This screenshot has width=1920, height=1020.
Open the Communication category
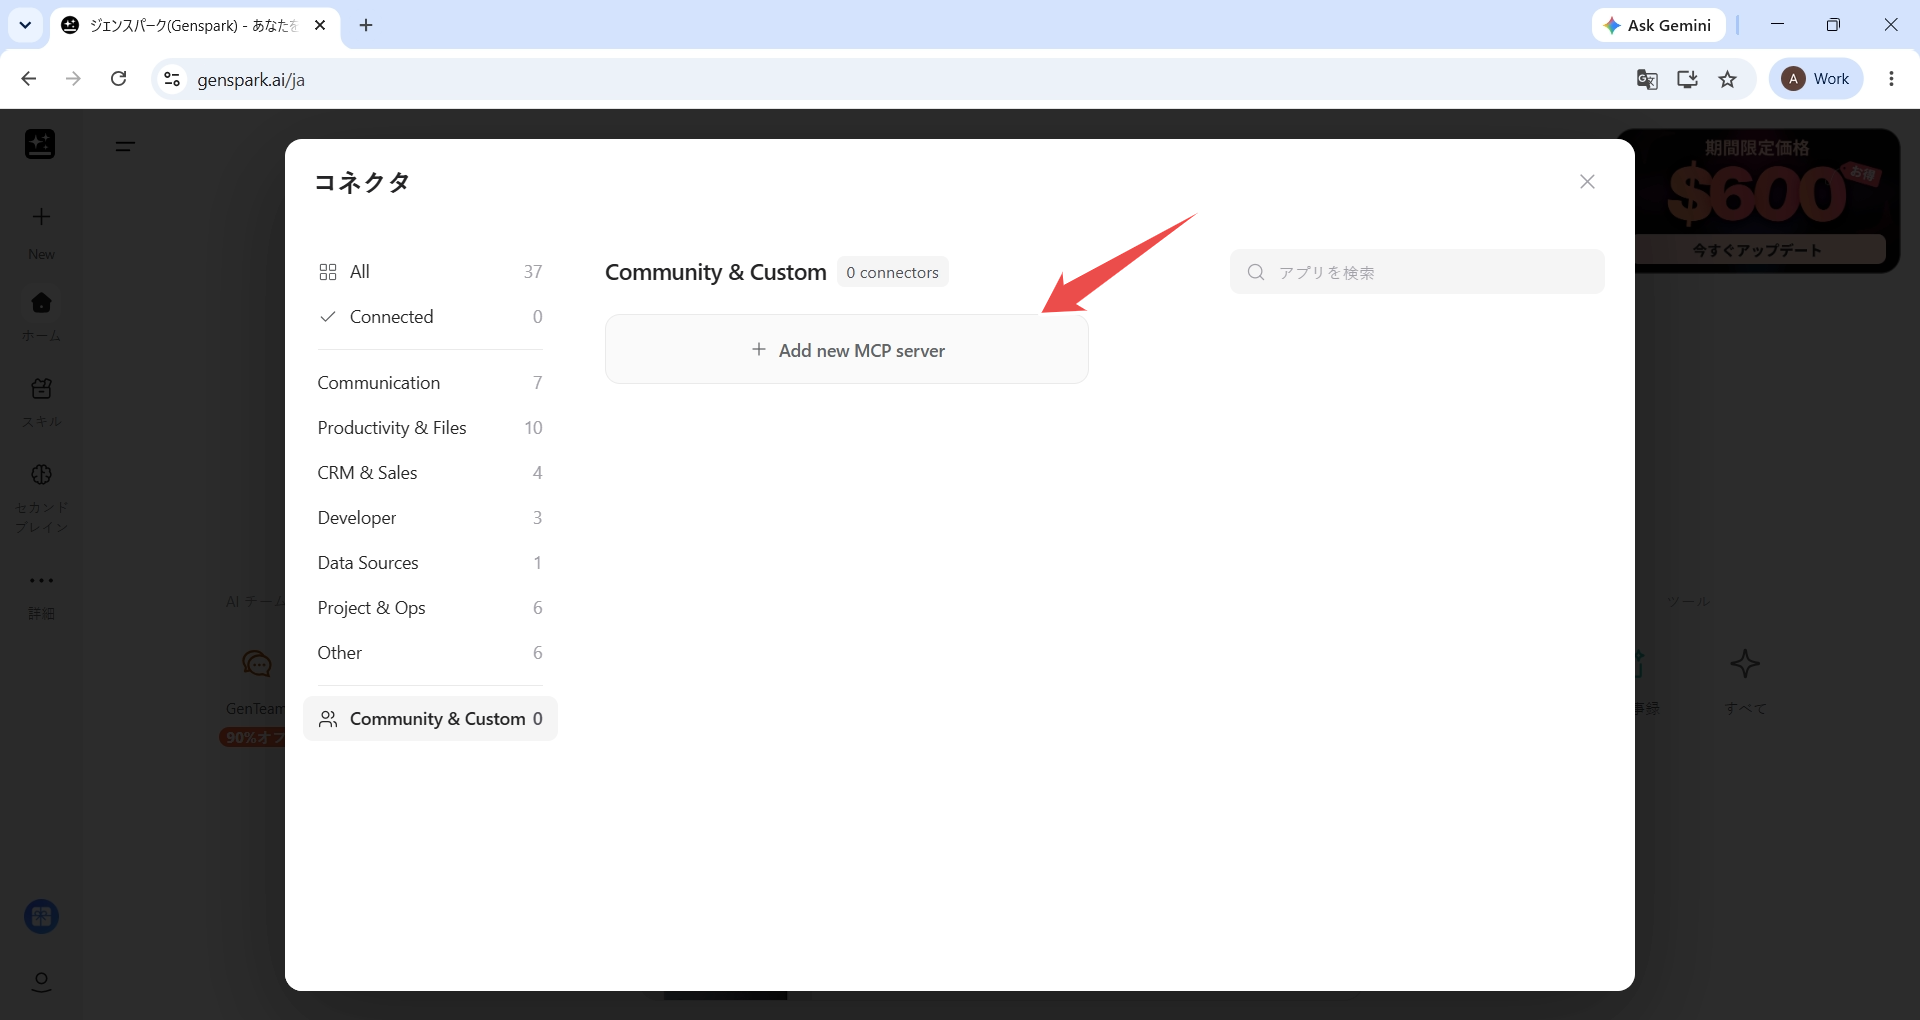point(430,383)
